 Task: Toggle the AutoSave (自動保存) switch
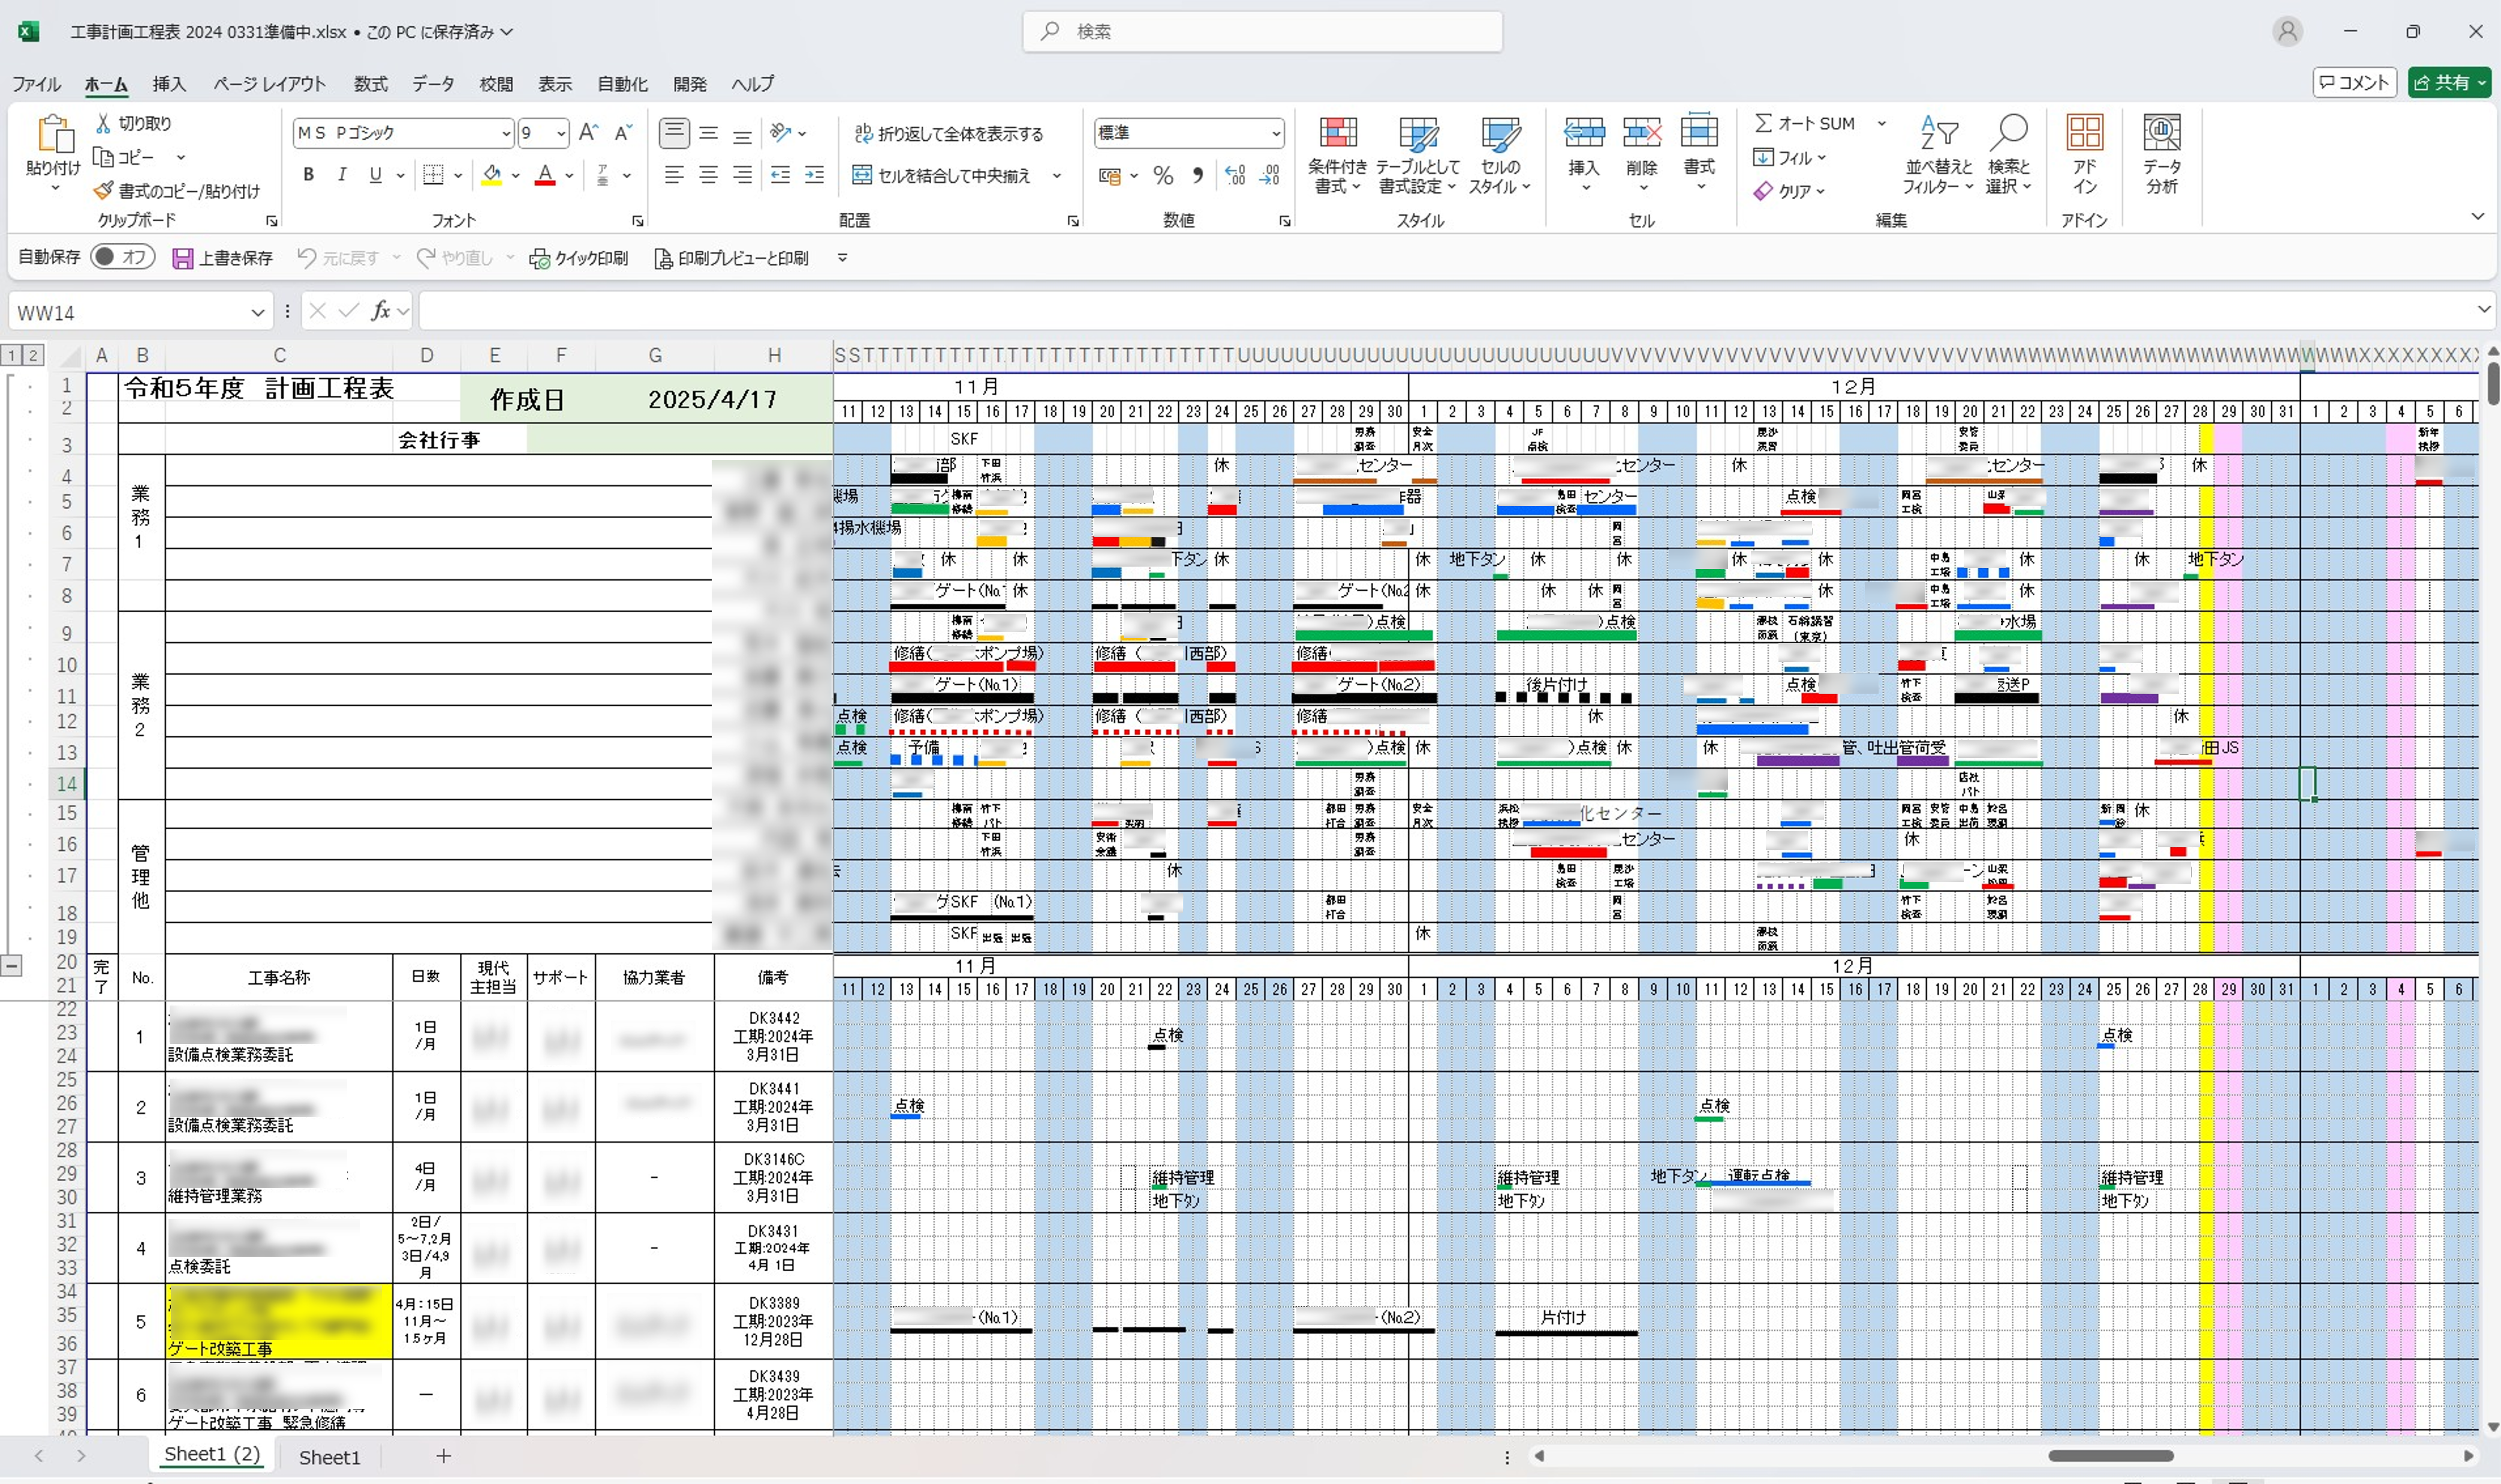pyautogui.click(x=123, y=257)
